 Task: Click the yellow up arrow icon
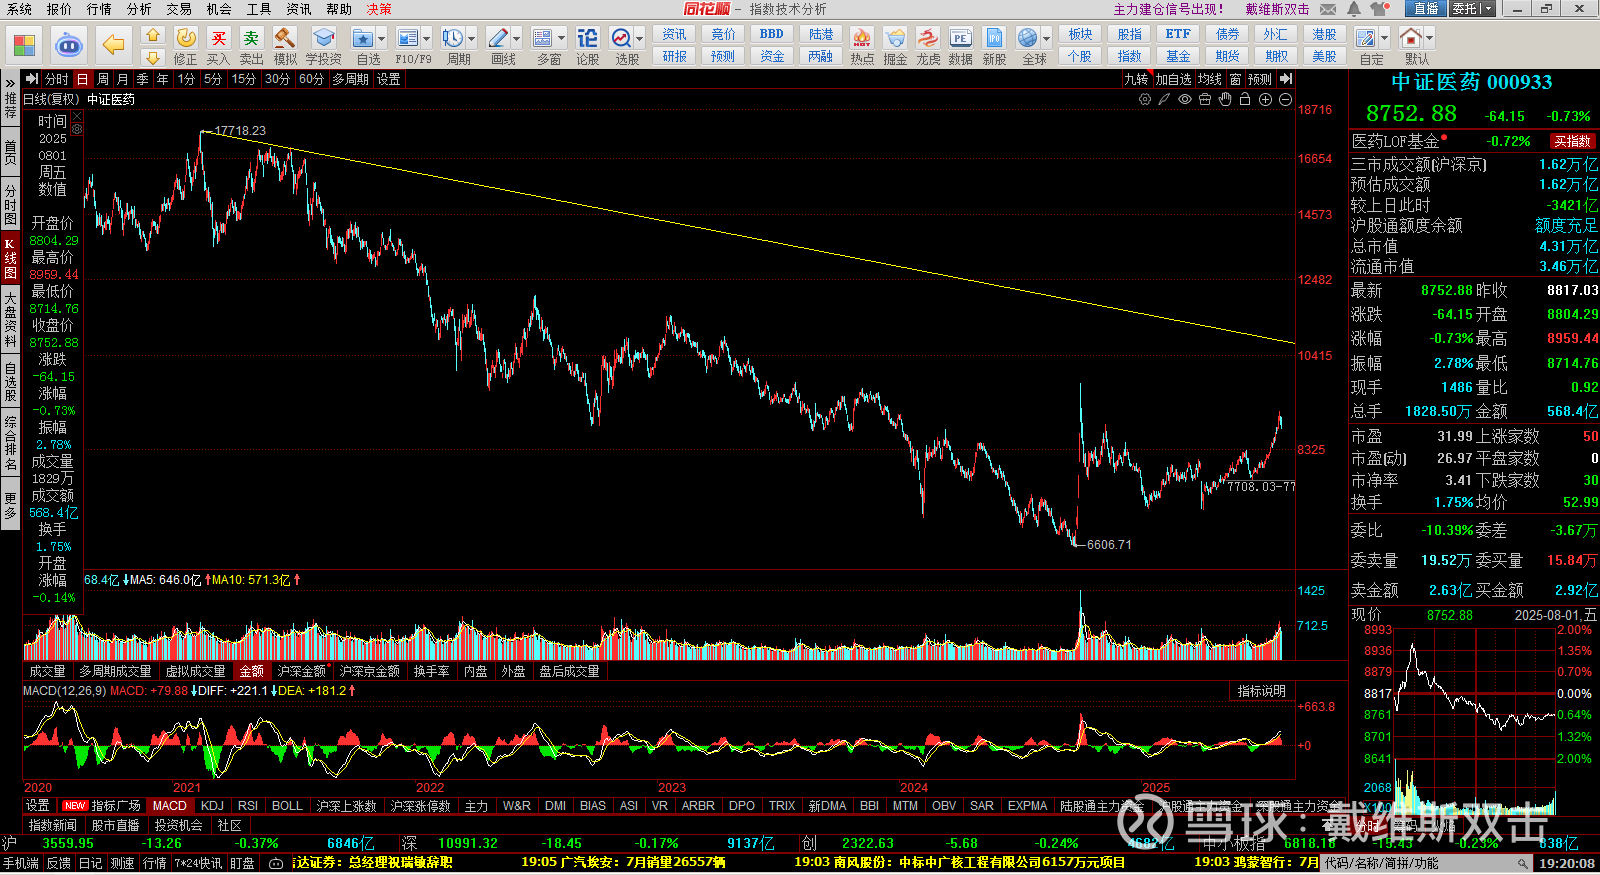click(153, 35)
